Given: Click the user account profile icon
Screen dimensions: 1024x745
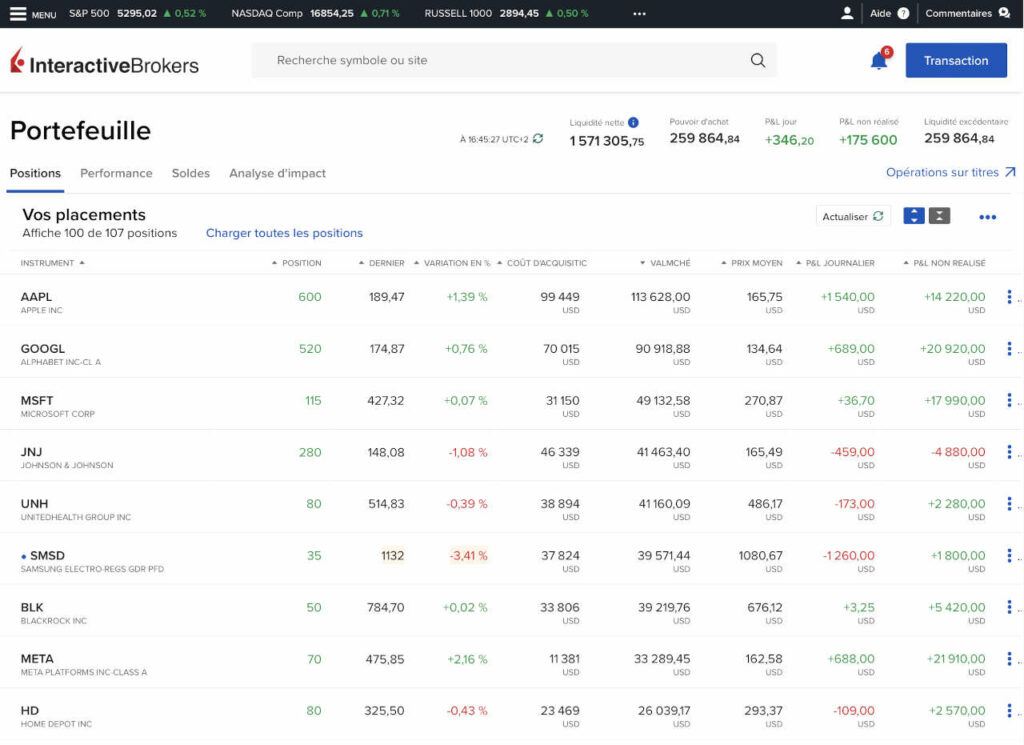Looking at the screenshot, I should [846, 13].
